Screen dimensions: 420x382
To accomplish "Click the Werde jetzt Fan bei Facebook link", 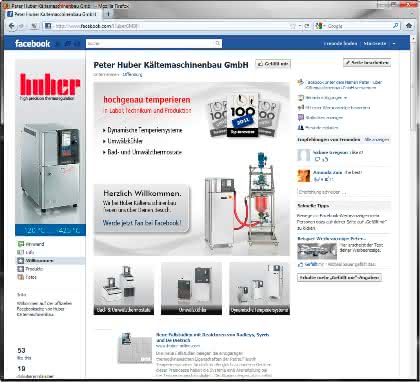I will [x=142, y=222].
